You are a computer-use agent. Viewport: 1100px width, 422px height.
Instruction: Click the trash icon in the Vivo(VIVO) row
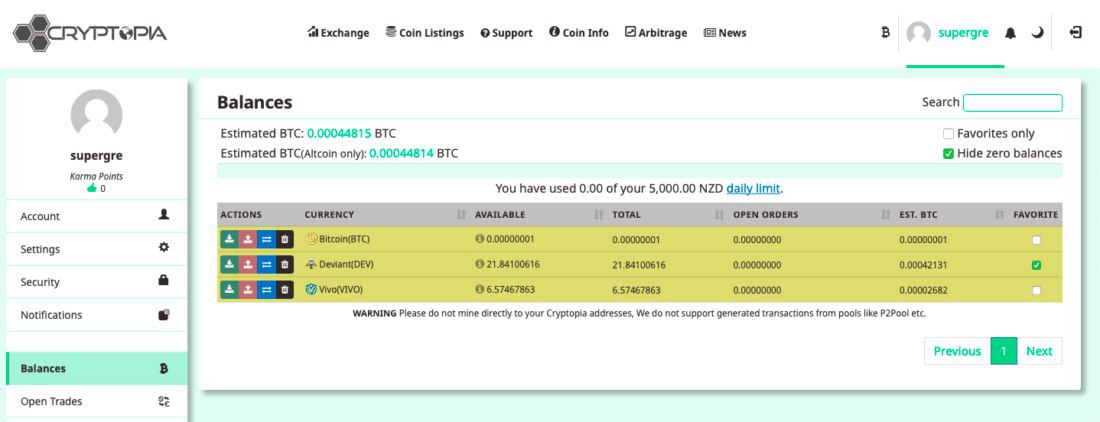pyautogui.click(x=284, y=290)
